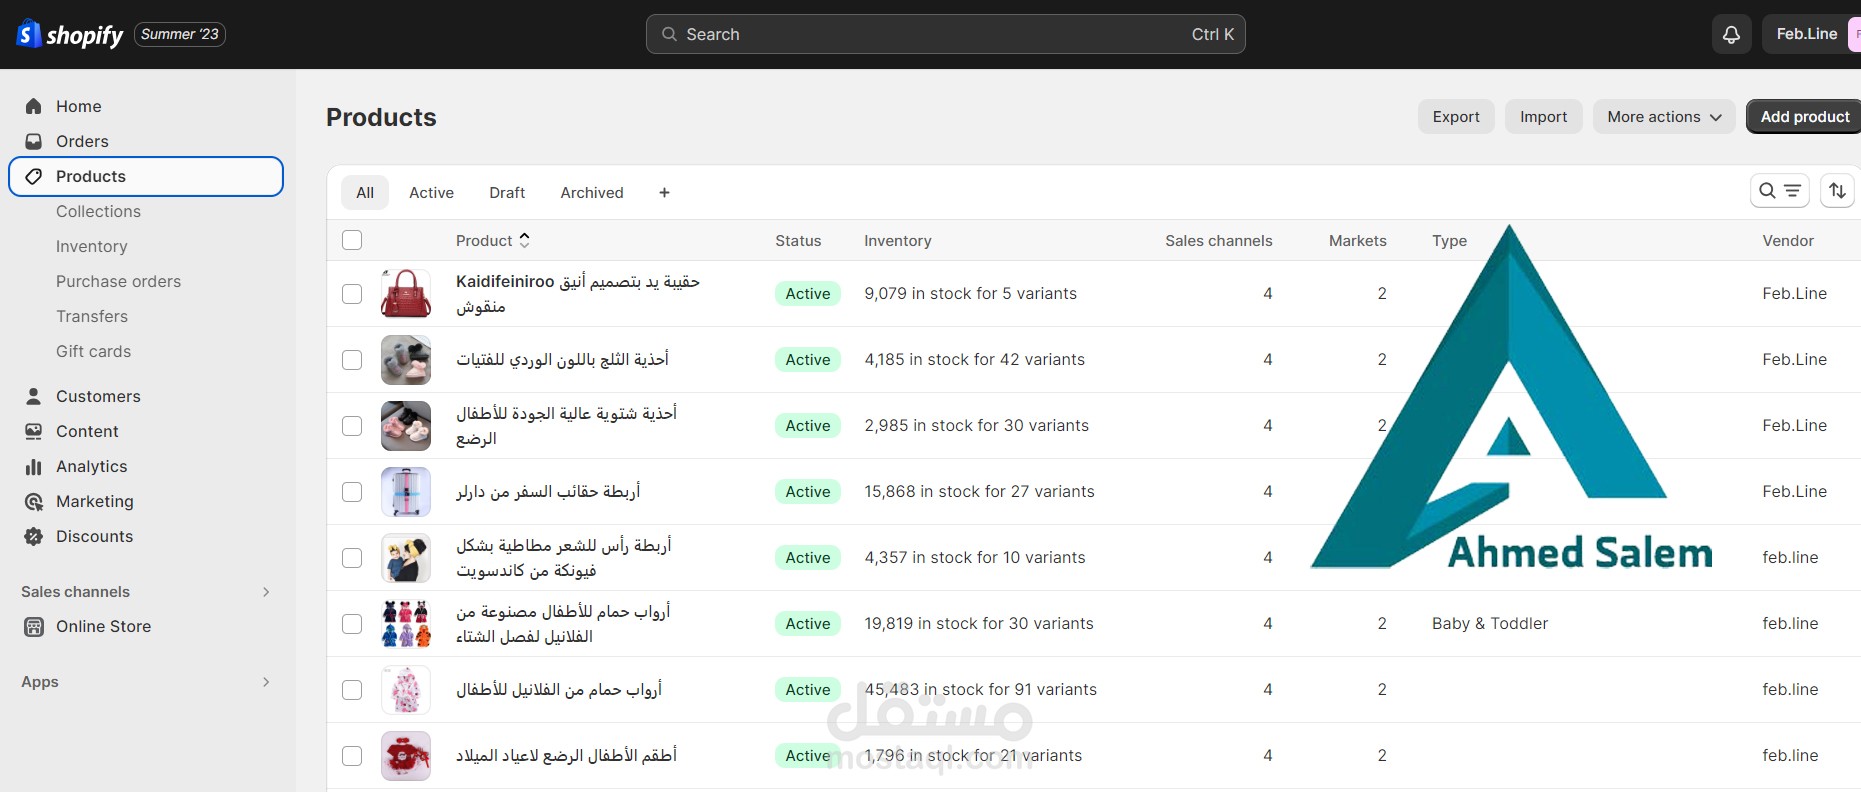1861x792 pixels.
Task: Click the Baby & Toddler type cell
Action: pyautogui.click(x=1490, y=624)
